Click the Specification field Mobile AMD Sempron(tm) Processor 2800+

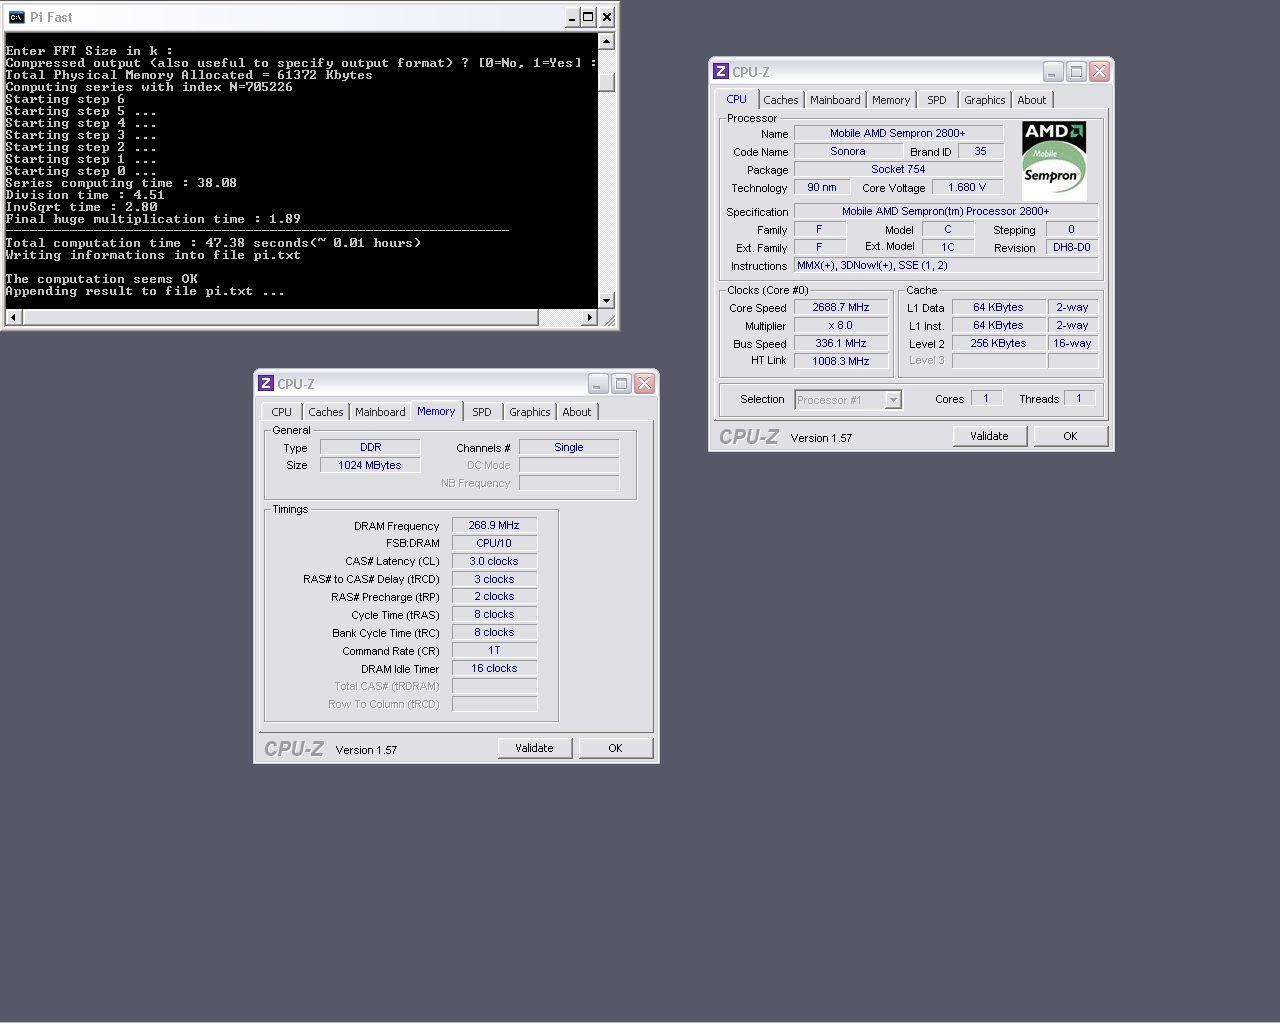(x=946, y=211)
